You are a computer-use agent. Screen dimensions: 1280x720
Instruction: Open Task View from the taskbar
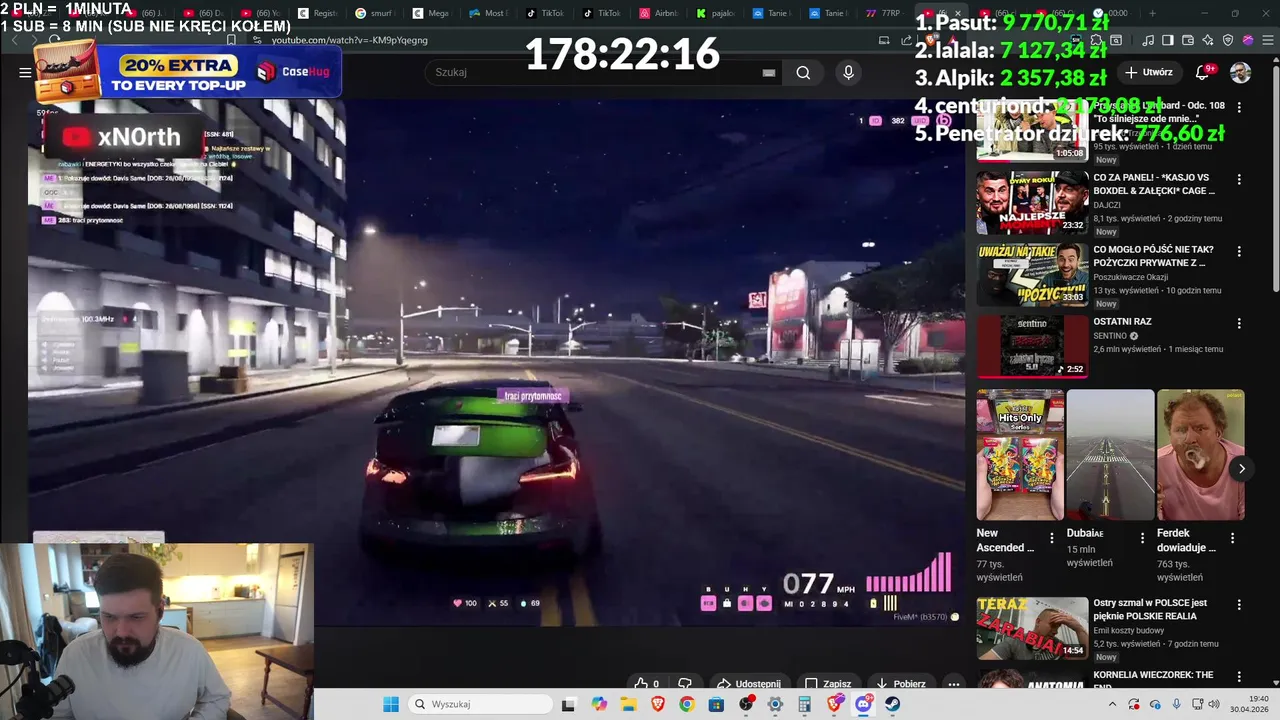568,704
